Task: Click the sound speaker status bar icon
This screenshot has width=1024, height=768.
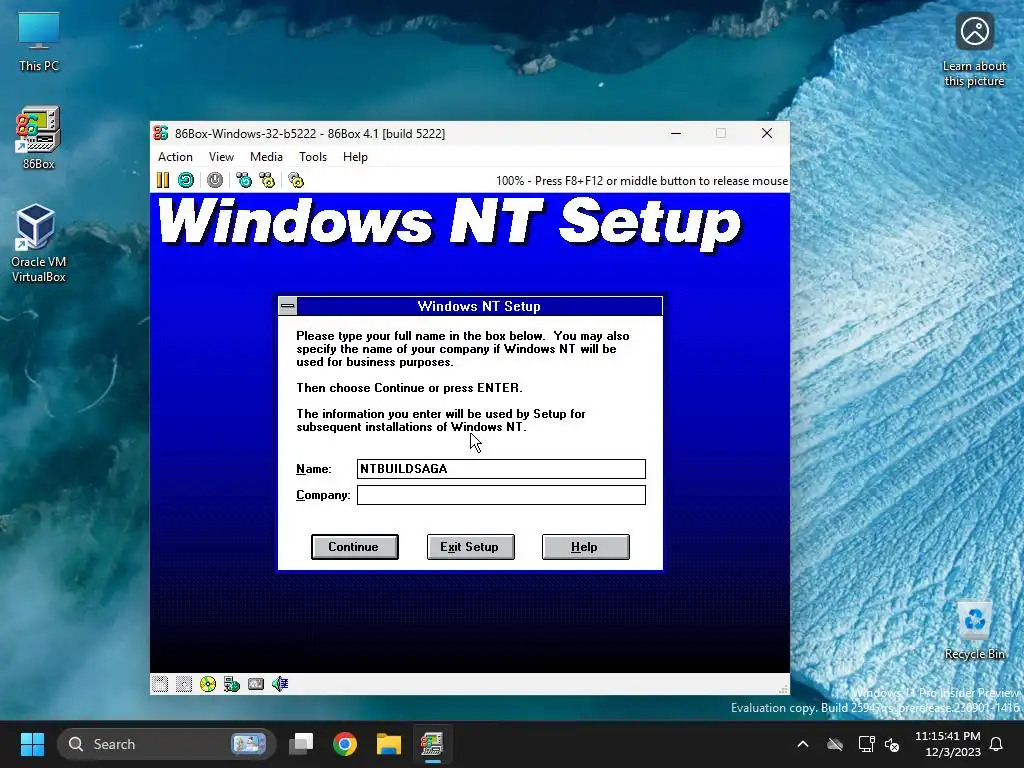Action: click(x=280, y=684)
